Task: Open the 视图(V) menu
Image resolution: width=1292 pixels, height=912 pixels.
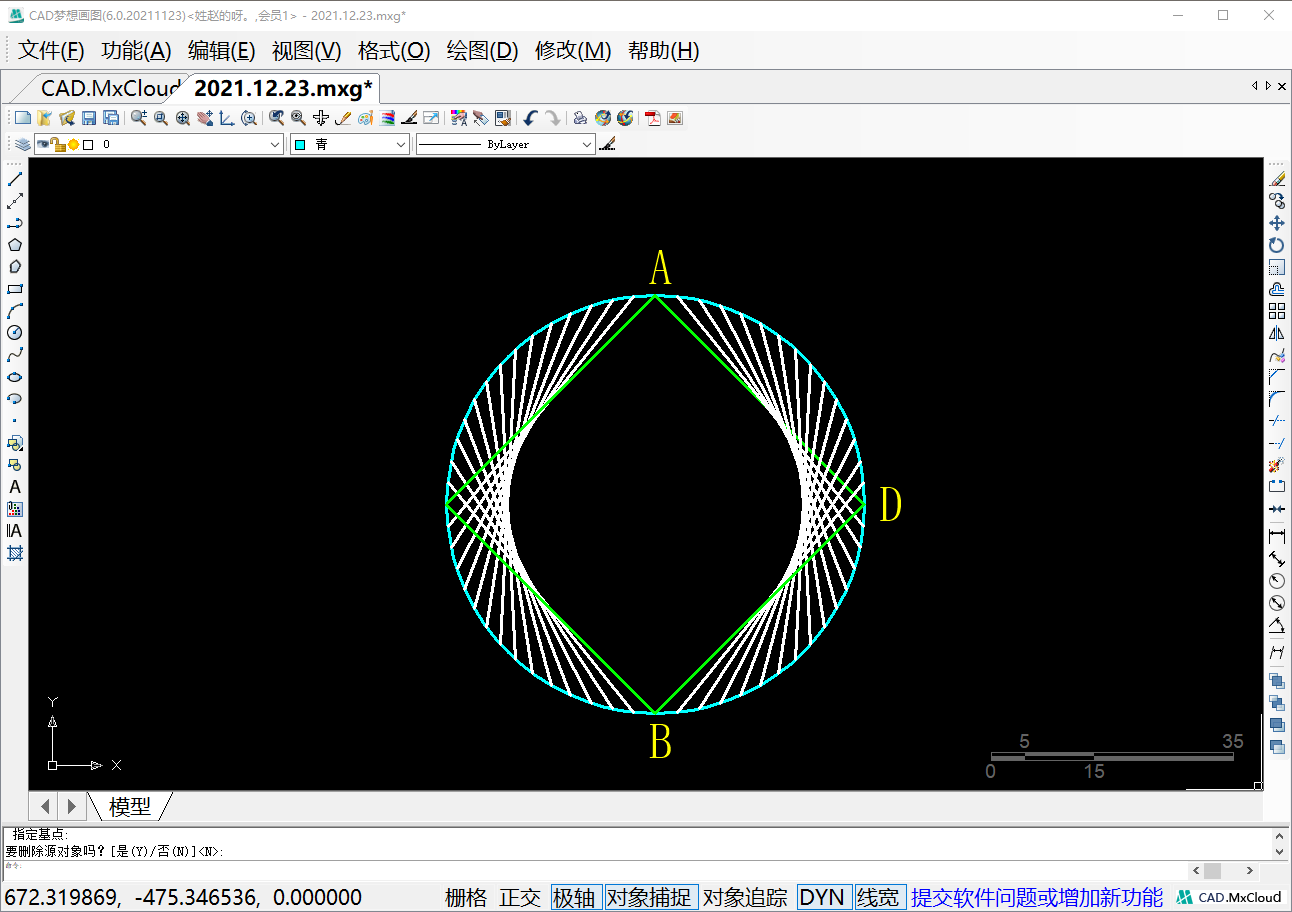Action: [306, 51]
